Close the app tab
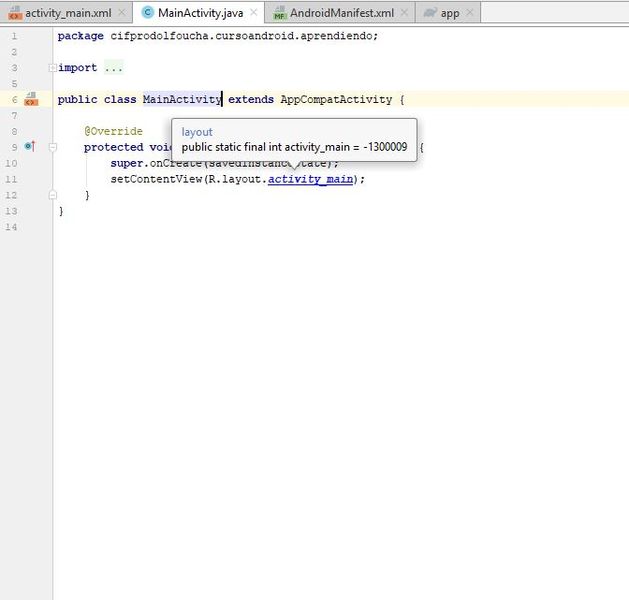This screenshot has width=629, height=600. coord(470,13)
